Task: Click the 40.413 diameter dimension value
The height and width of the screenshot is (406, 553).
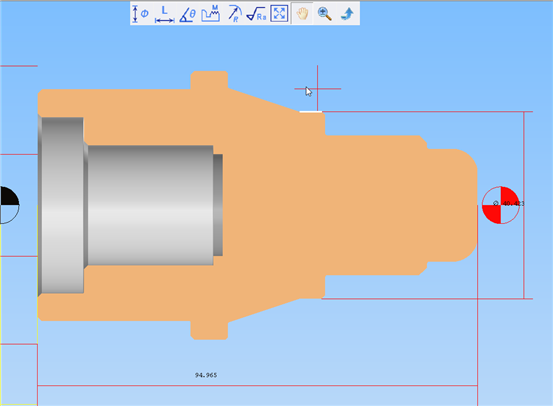Action: 510,204
